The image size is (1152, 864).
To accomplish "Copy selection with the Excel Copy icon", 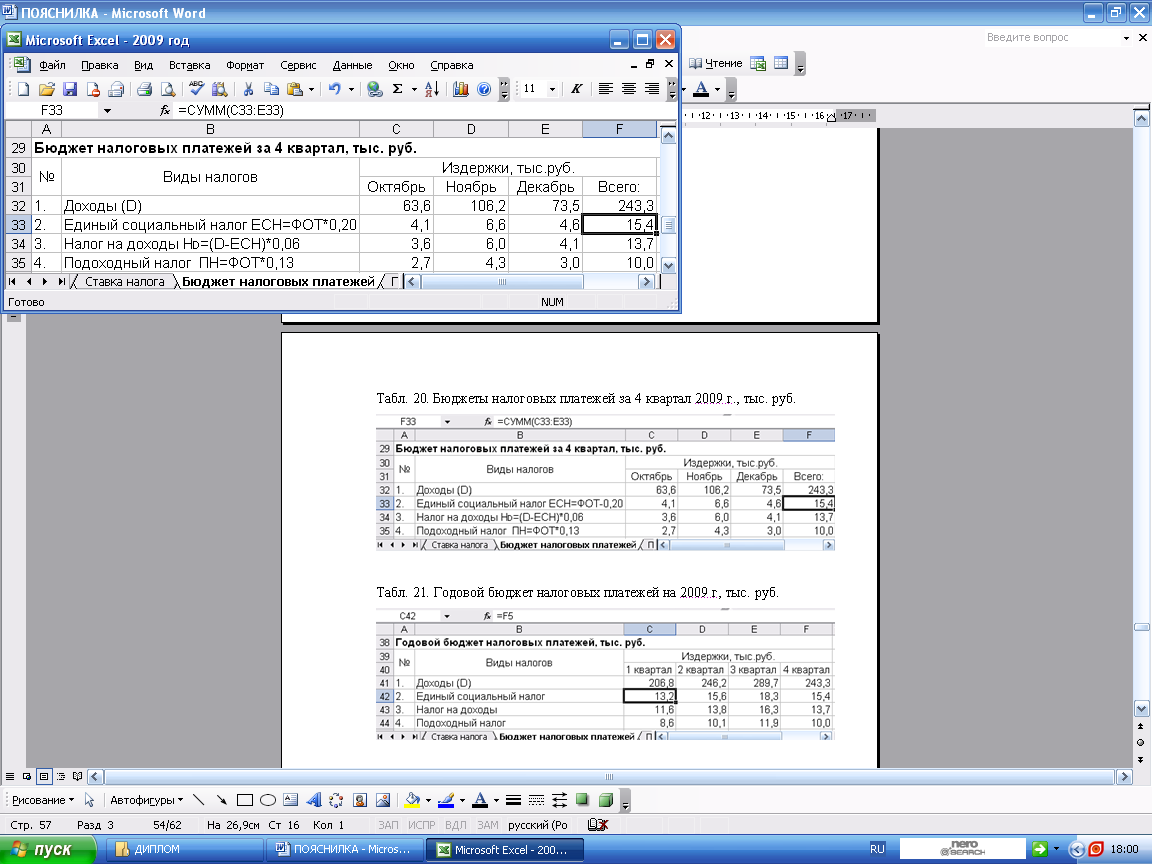I will coord(271,89).
